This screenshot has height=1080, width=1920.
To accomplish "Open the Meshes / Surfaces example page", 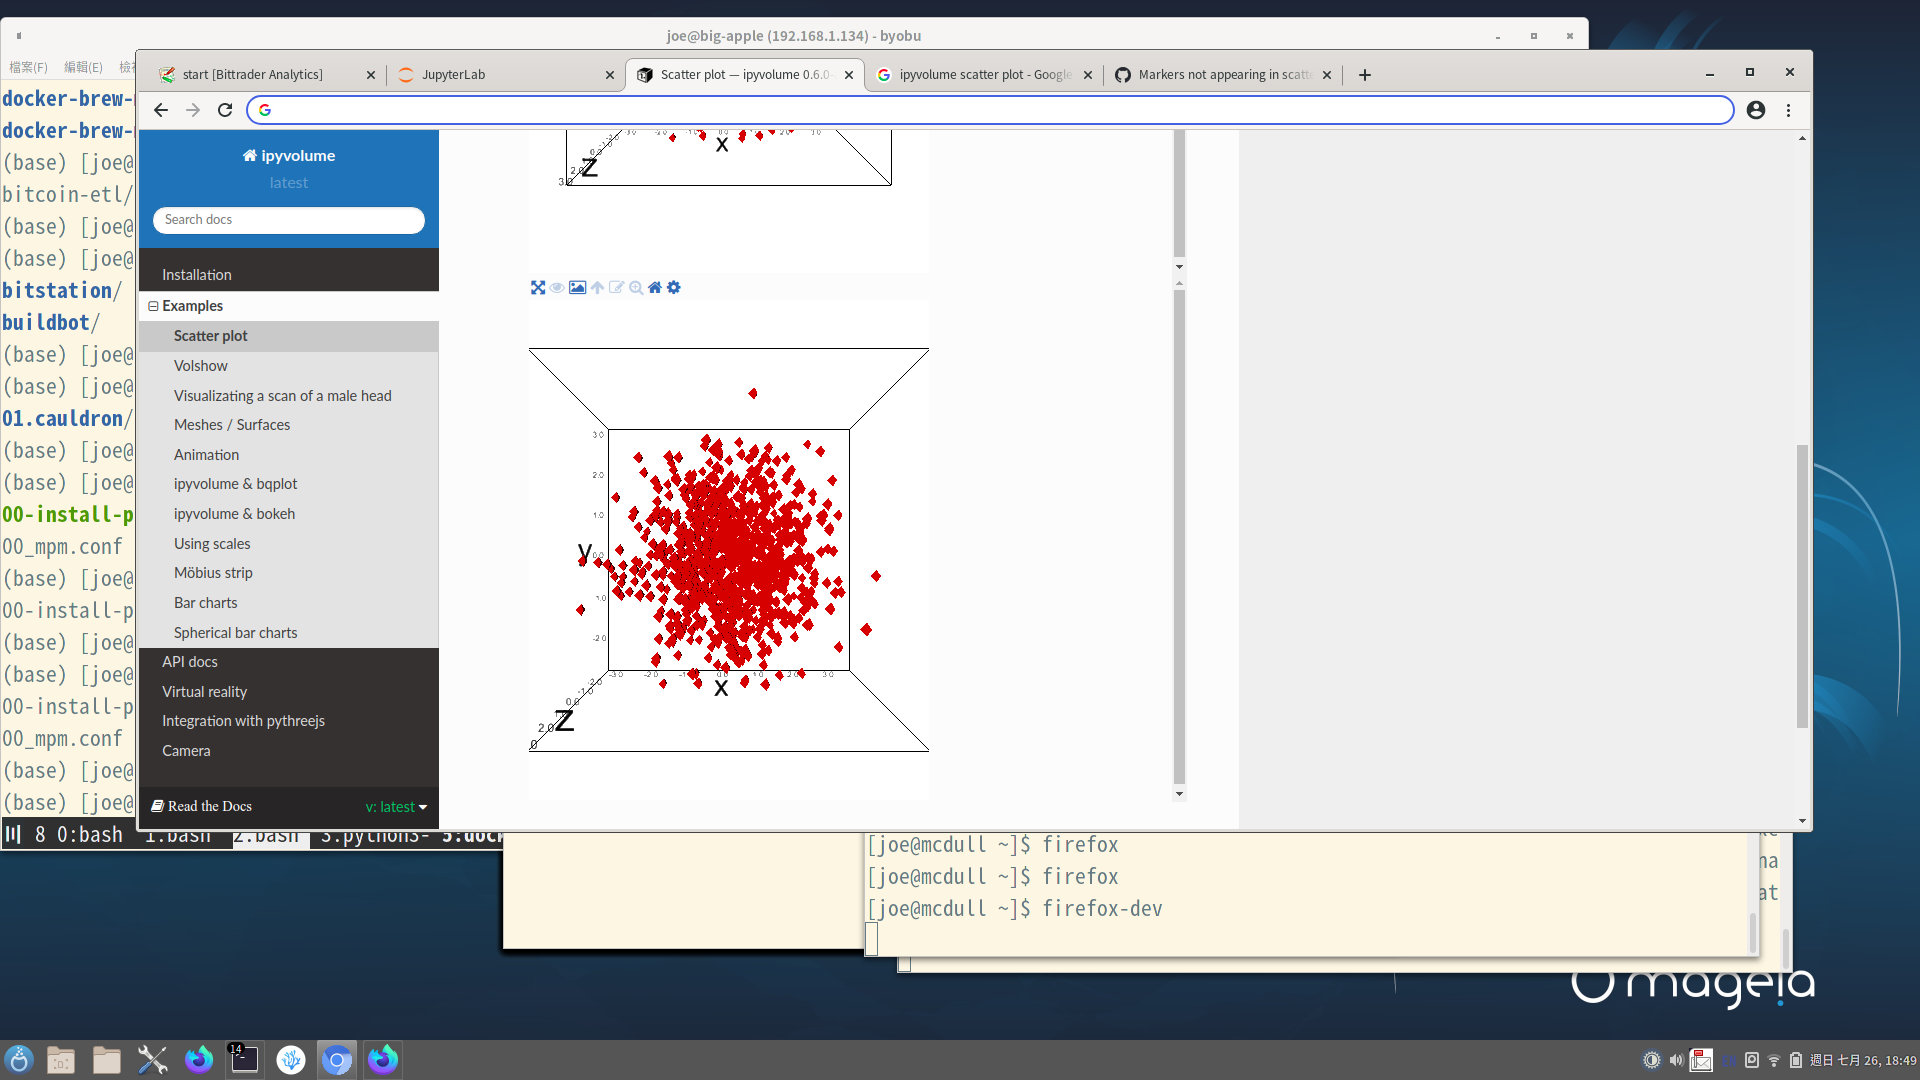I will point(232,424).
